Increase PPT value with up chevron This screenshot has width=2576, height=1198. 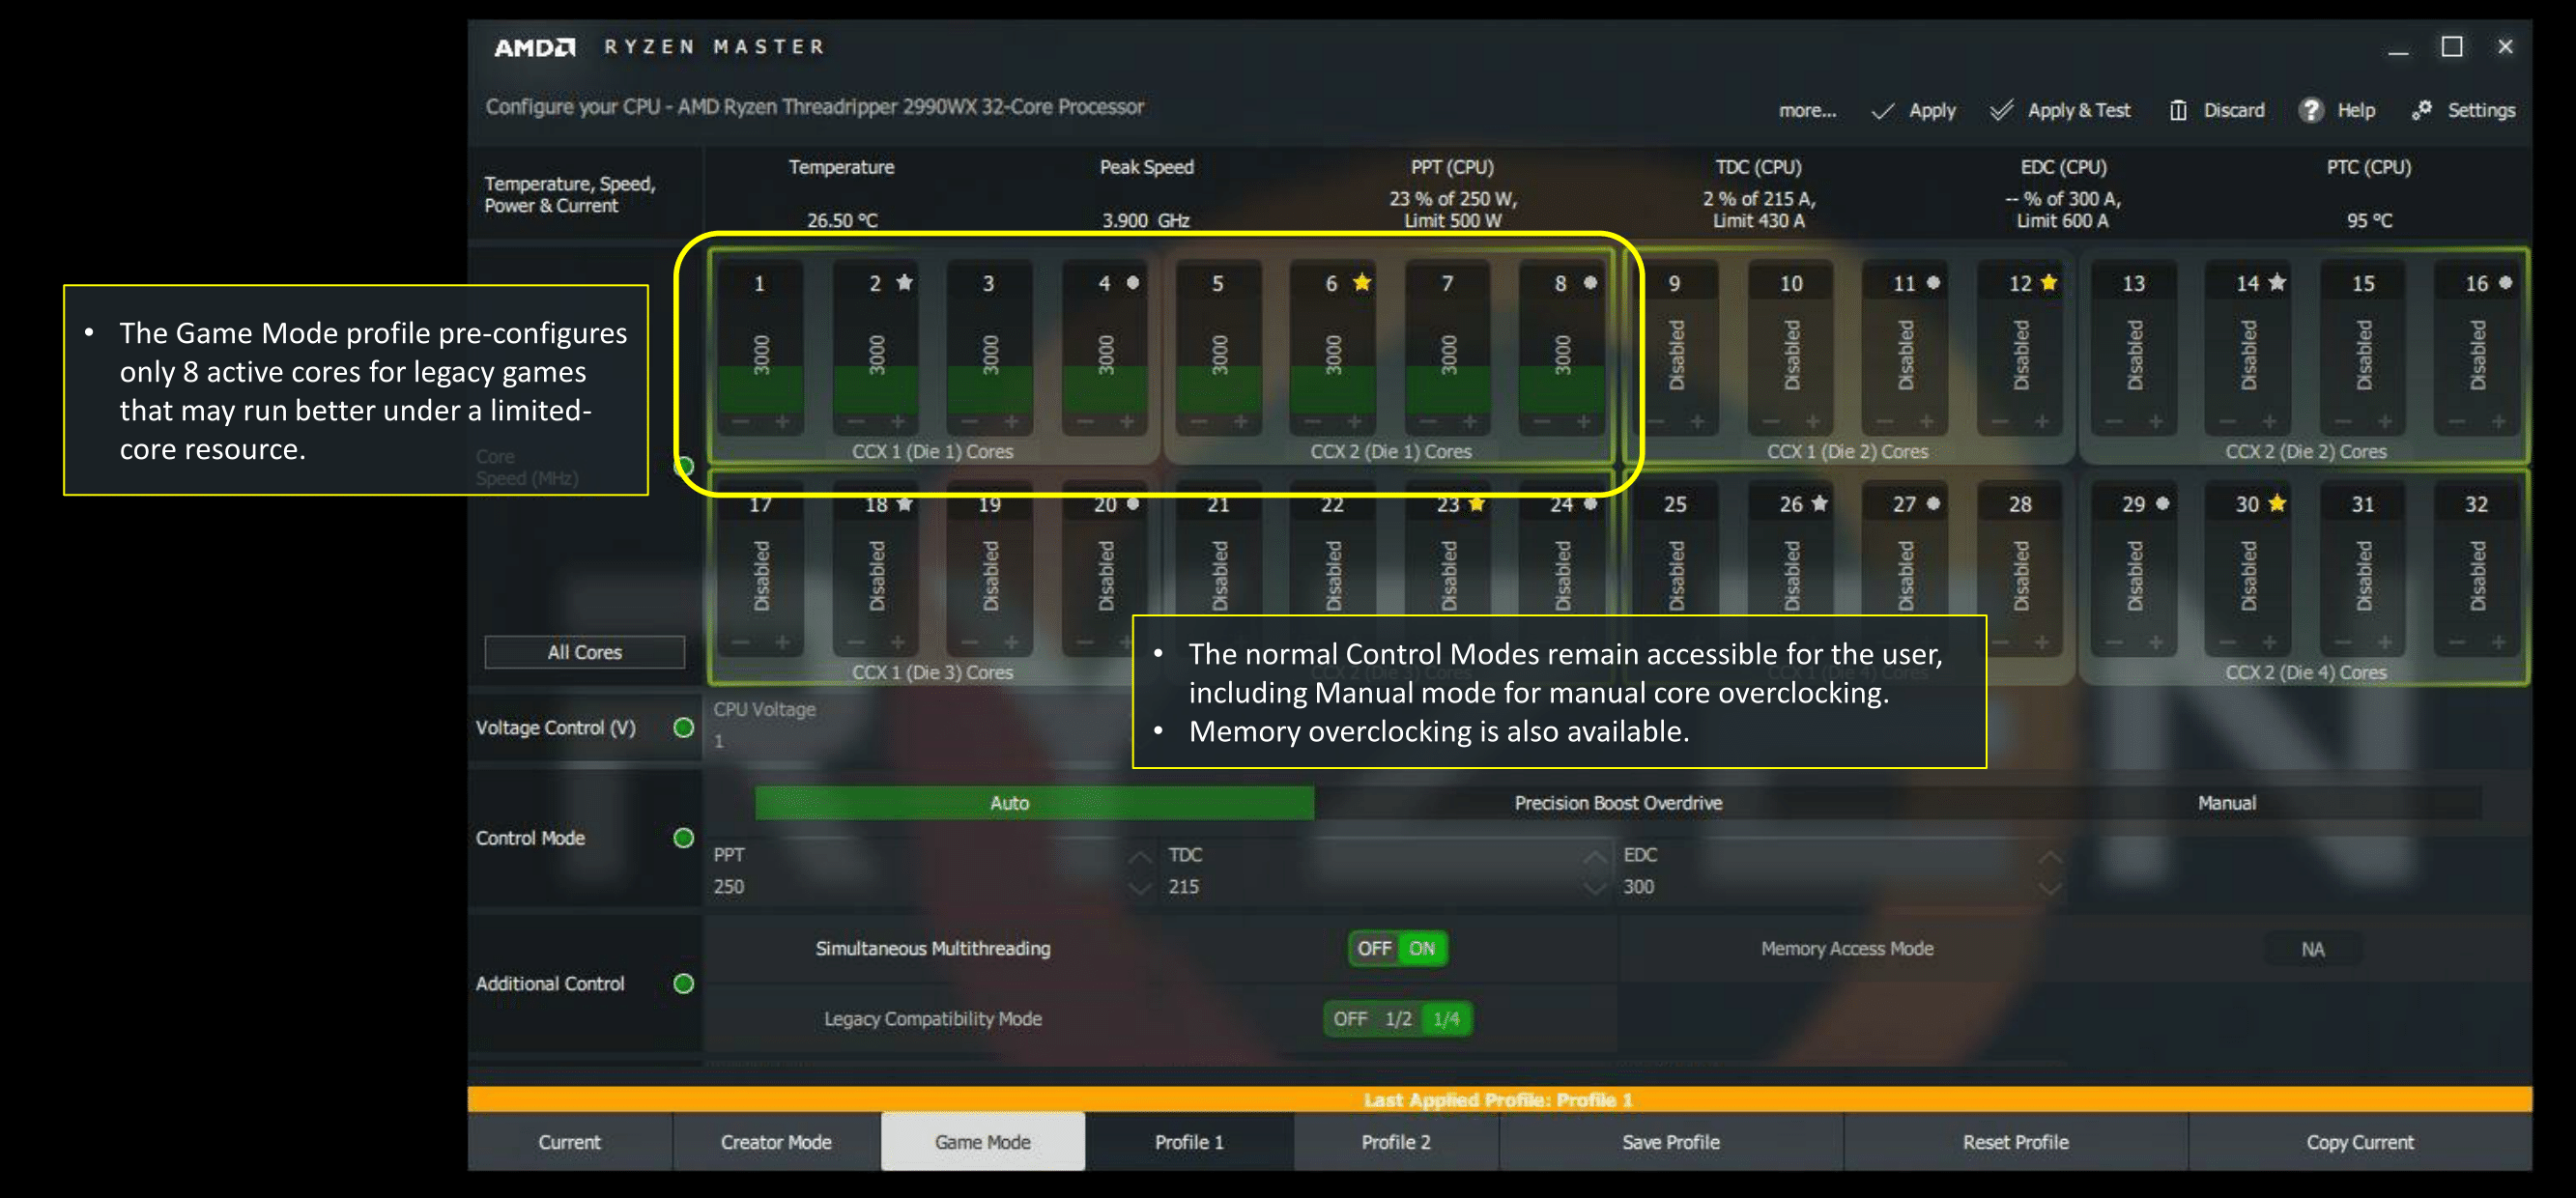[x=1139, y=857]
